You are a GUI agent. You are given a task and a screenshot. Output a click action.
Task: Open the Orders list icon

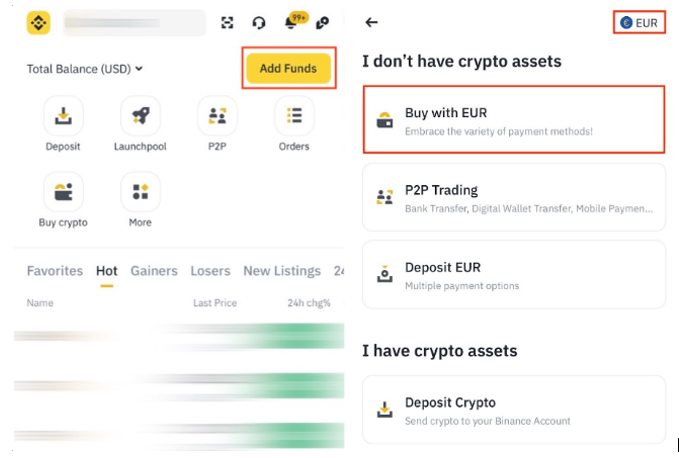tap(294, 117)
